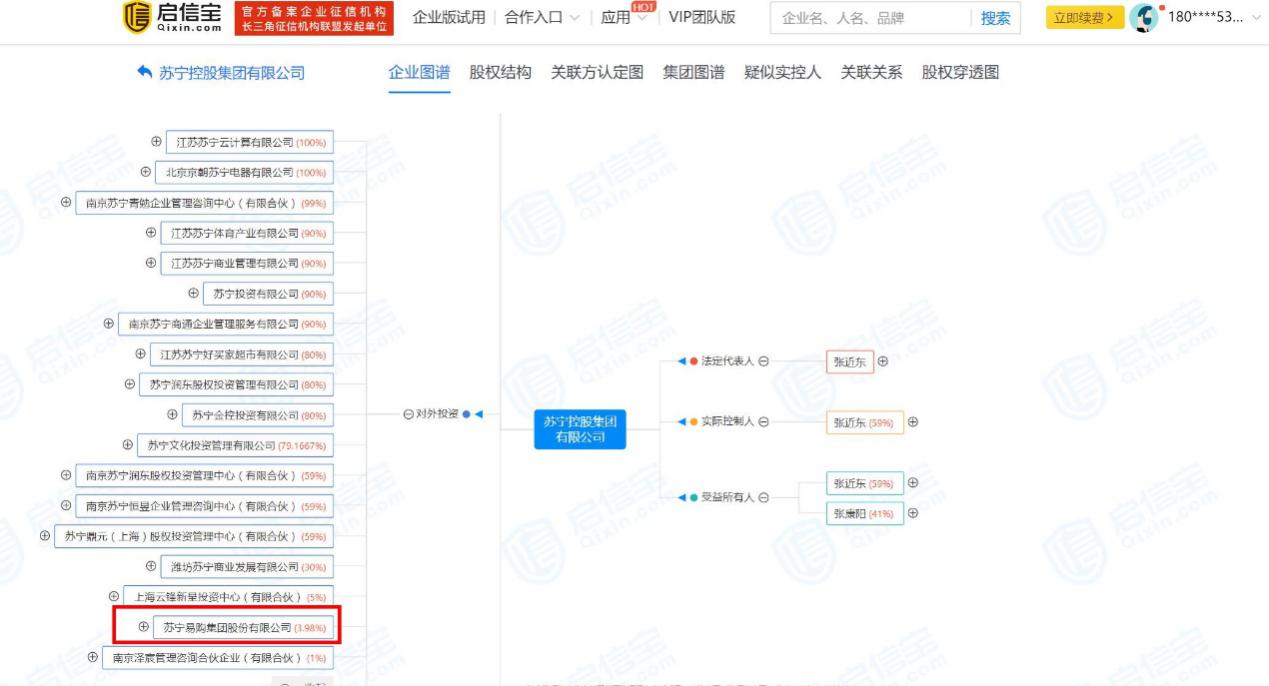Collapse the 对外投资 branch

pyautogui.click(x=408, y=414)
